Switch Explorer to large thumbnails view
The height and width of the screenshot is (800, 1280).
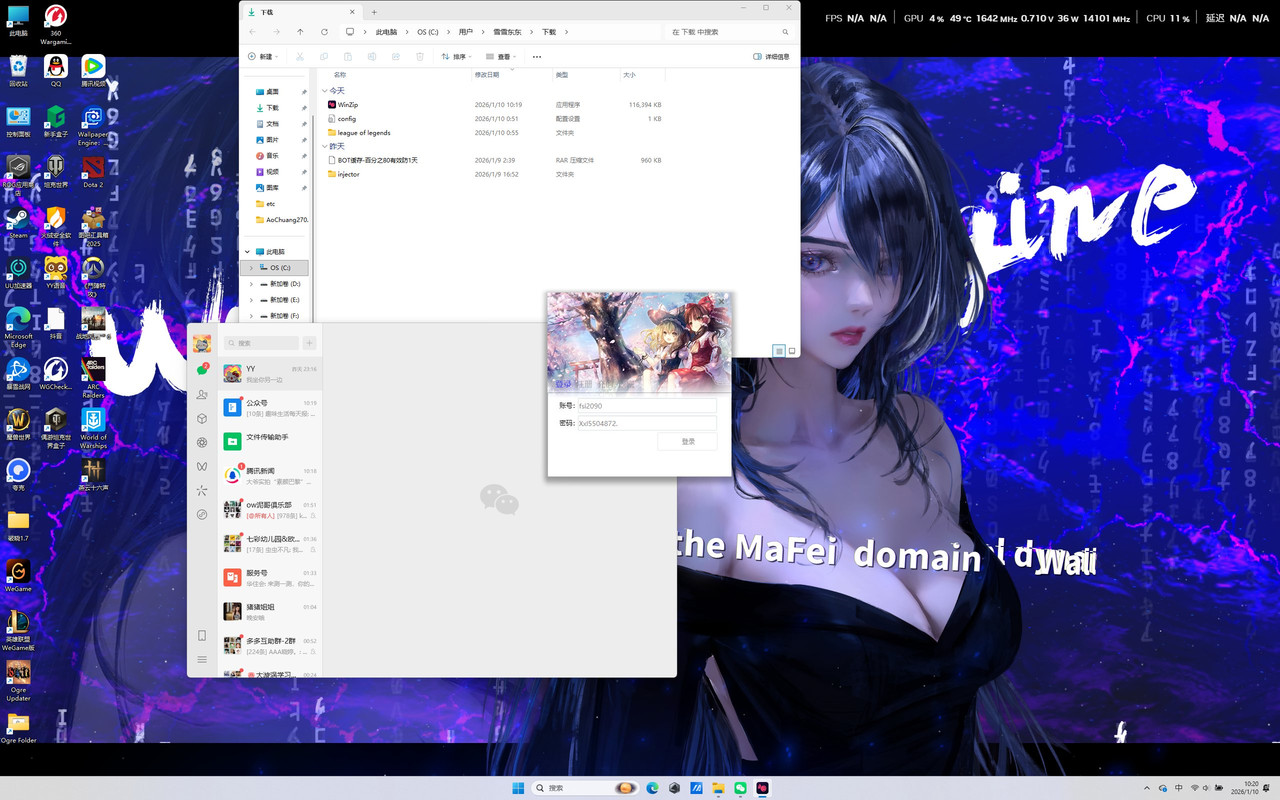[792, 351]
